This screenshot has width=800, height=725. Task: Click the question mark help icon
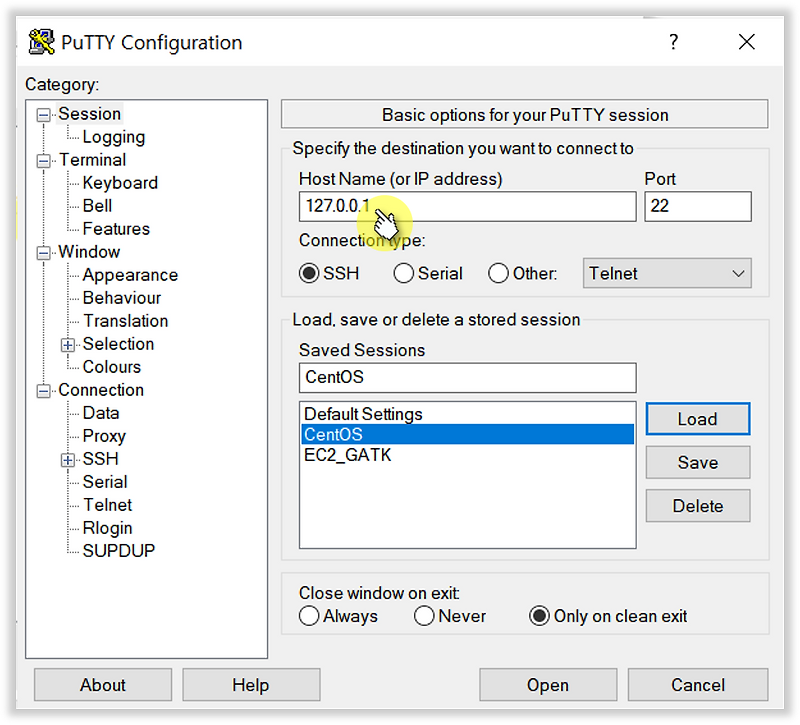[674, 42]
